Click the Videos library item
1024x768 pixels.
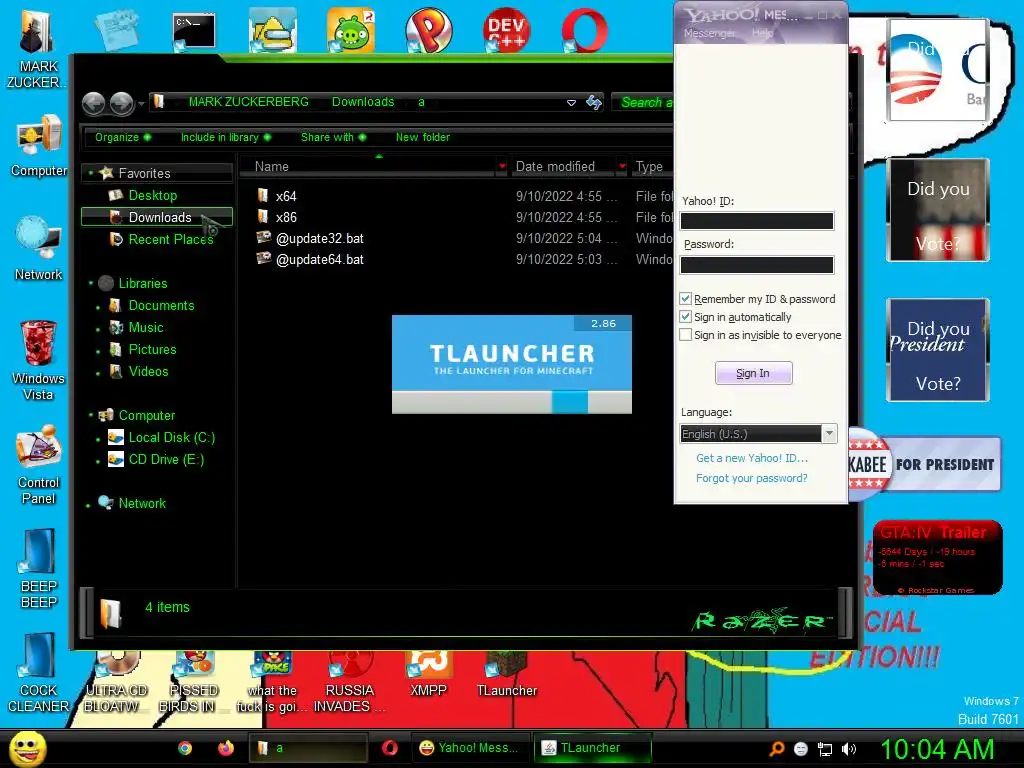point(148,371)
